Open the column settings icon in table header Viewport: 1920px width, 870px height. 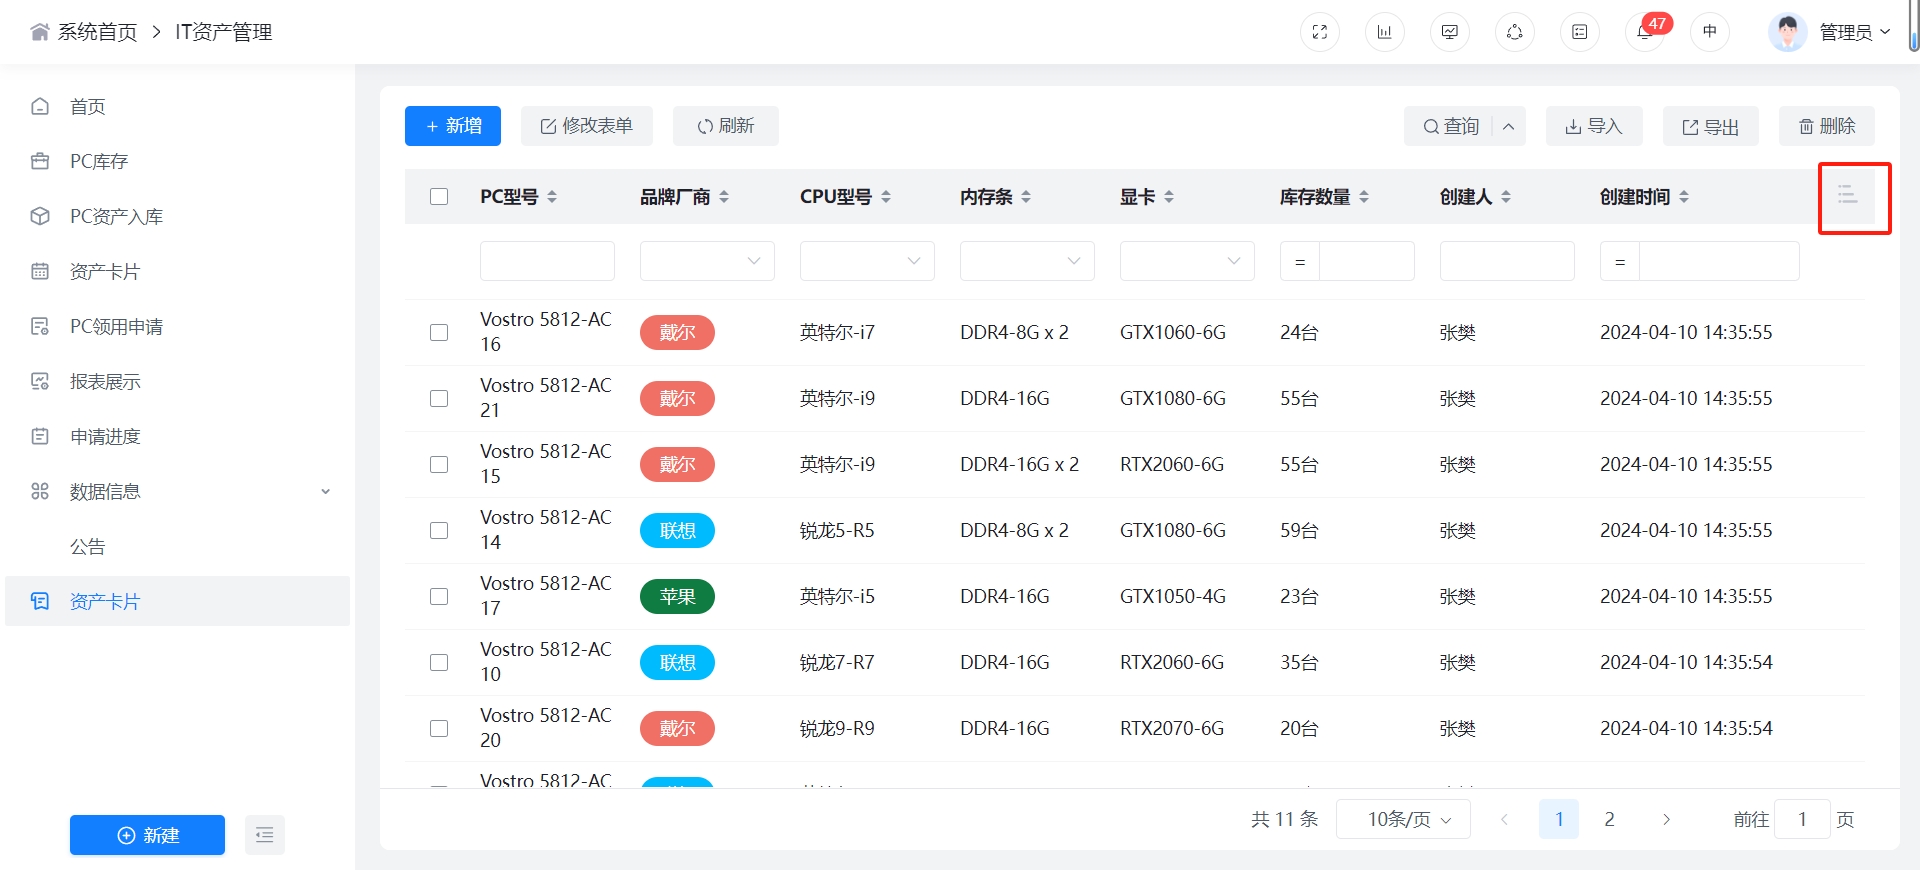tap(1848, 195)
